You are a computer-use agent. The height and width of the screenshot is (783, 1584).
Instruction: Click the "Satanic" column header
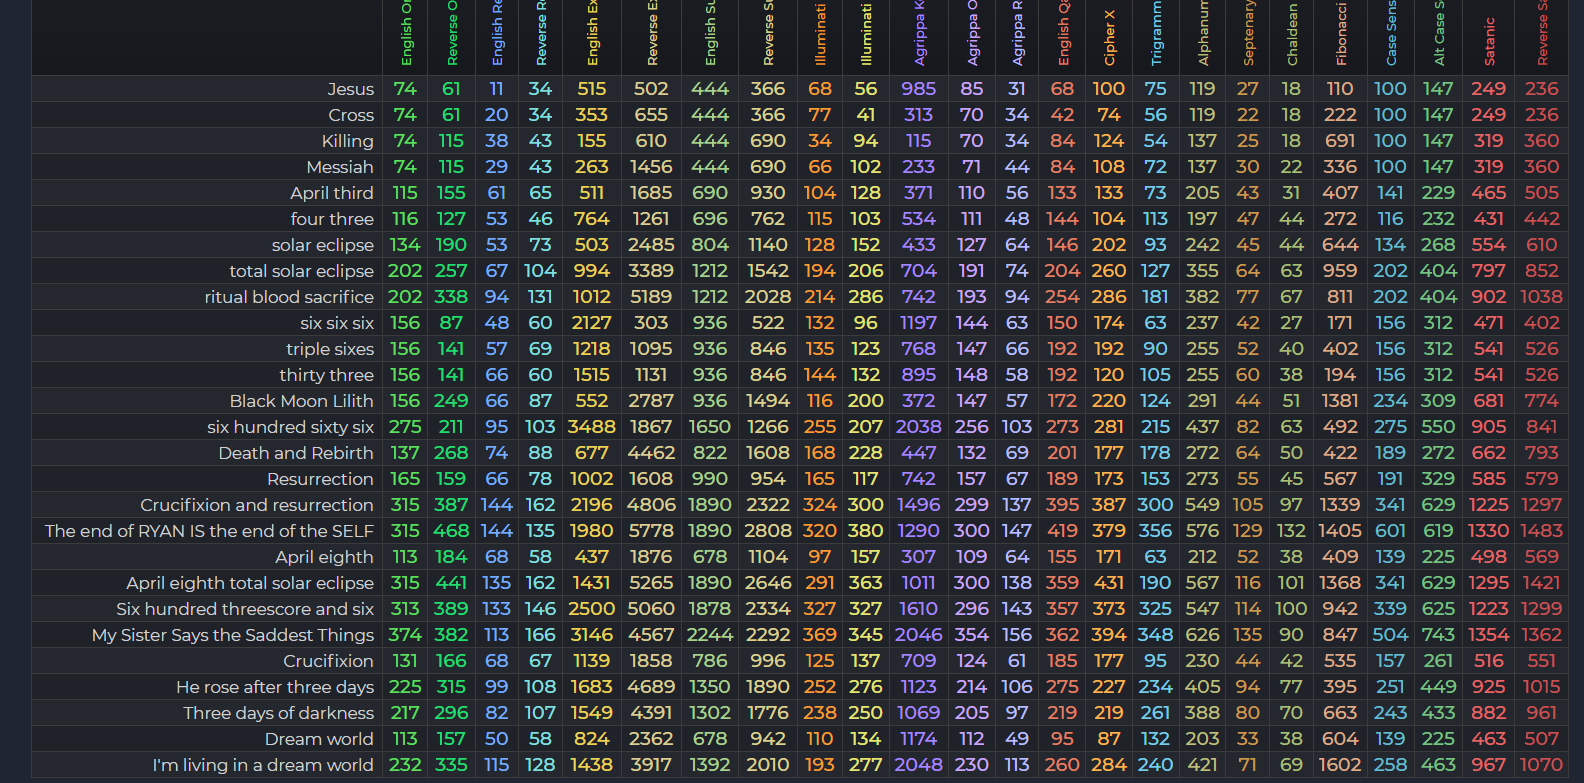(x=1489, y=41)
